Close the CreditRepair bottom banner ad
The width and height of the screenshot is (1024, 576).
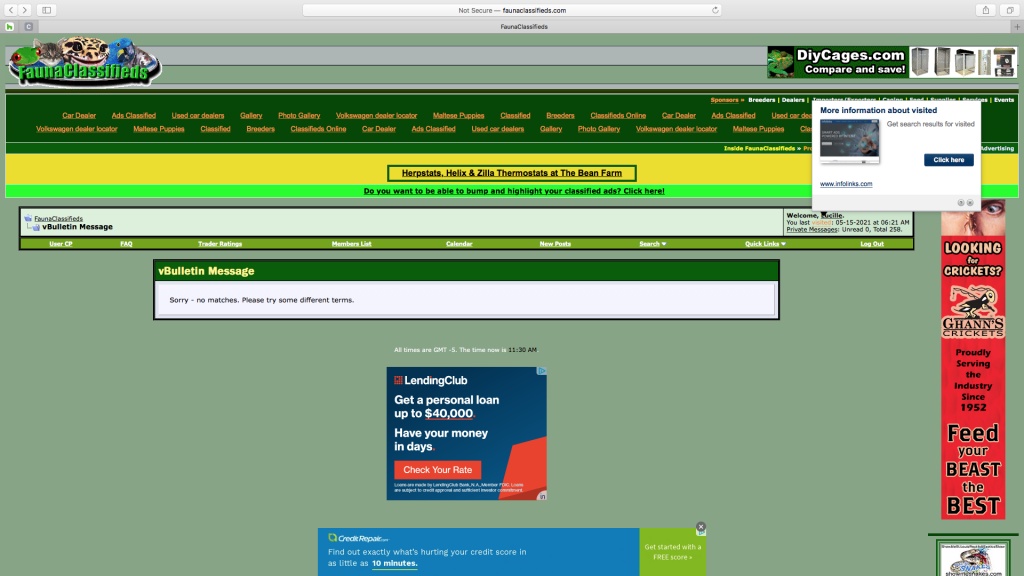point(701,526)
